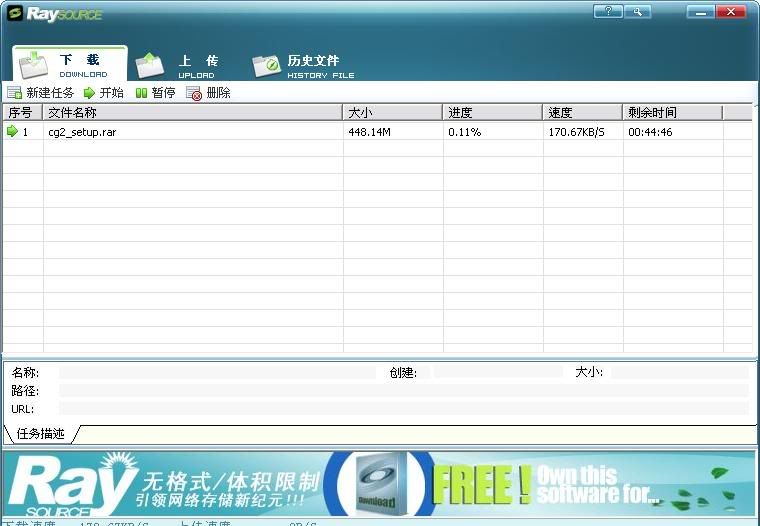Image resolution: width=760 pixels, height=526 pixels.
Task: Click the new task icon (新建任务)
Action: pyautogui.click(x=14, y=93)
